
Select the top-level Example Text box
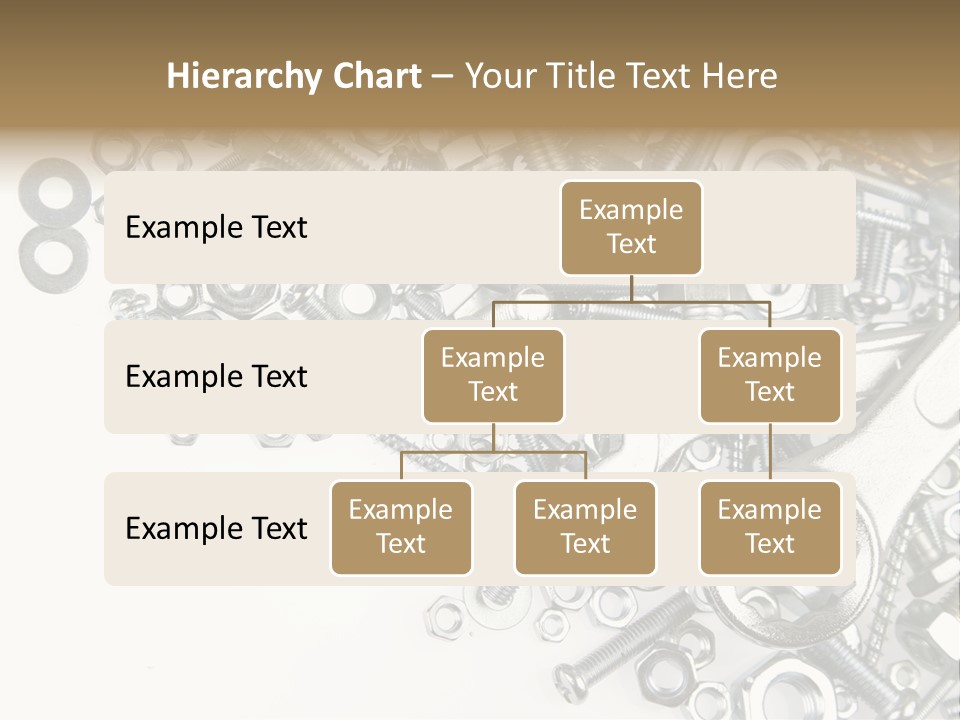pyautogui.click(x=631, y=227)
